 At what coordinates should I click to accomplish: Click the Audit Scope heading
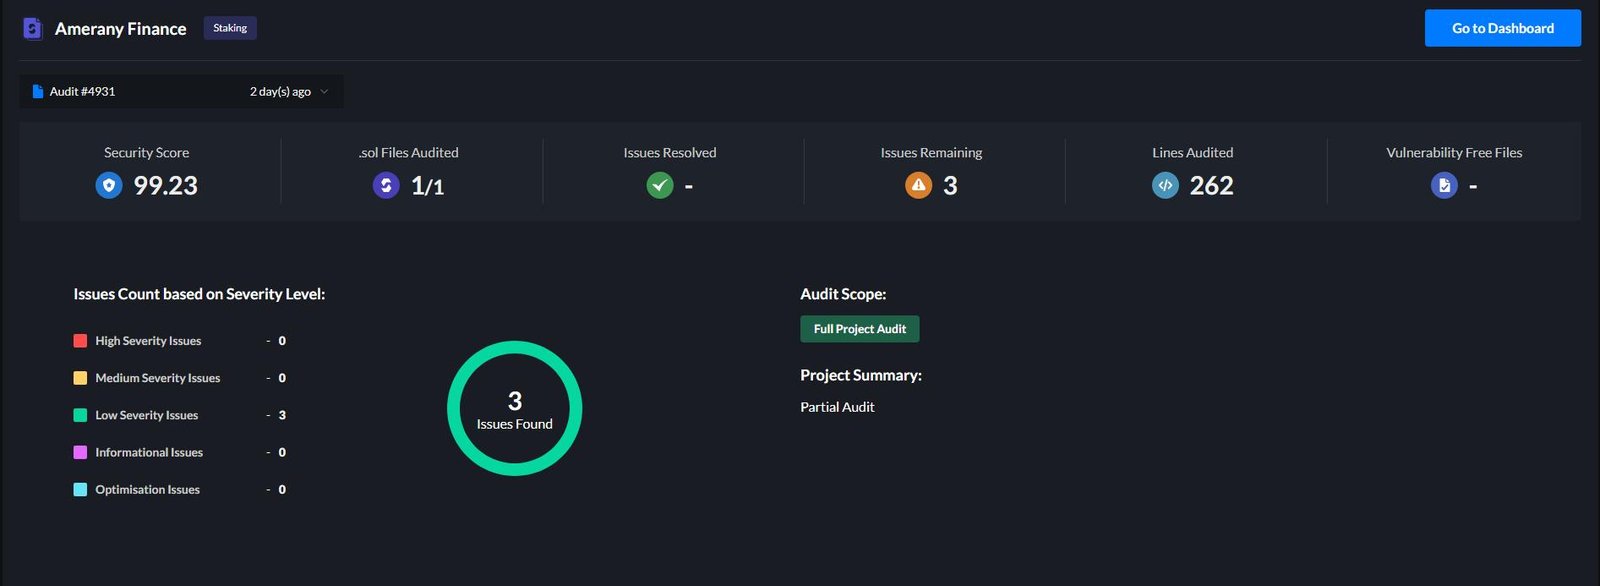pyautogui.click(x=843, y=294)
